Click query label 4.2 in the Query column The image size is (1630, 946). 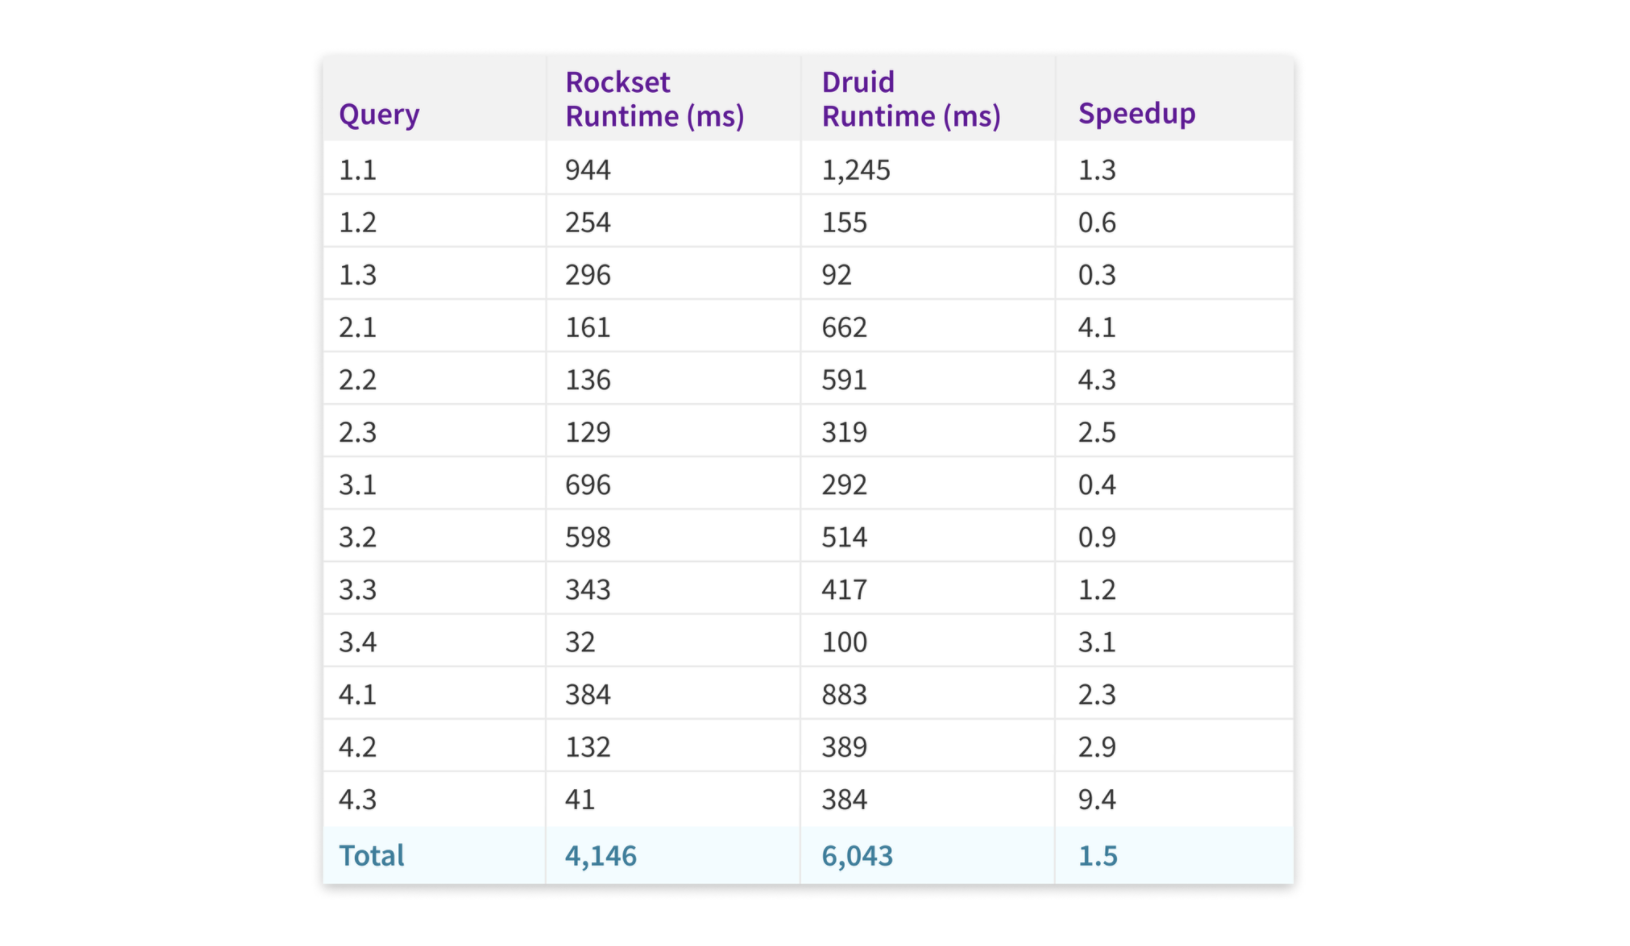tap(358, 747)
